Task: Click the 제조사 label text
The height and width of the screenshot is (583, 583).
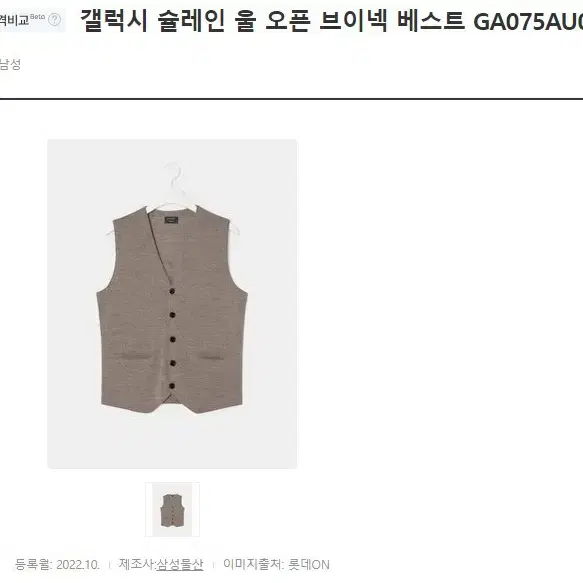Action: [136, 564]
